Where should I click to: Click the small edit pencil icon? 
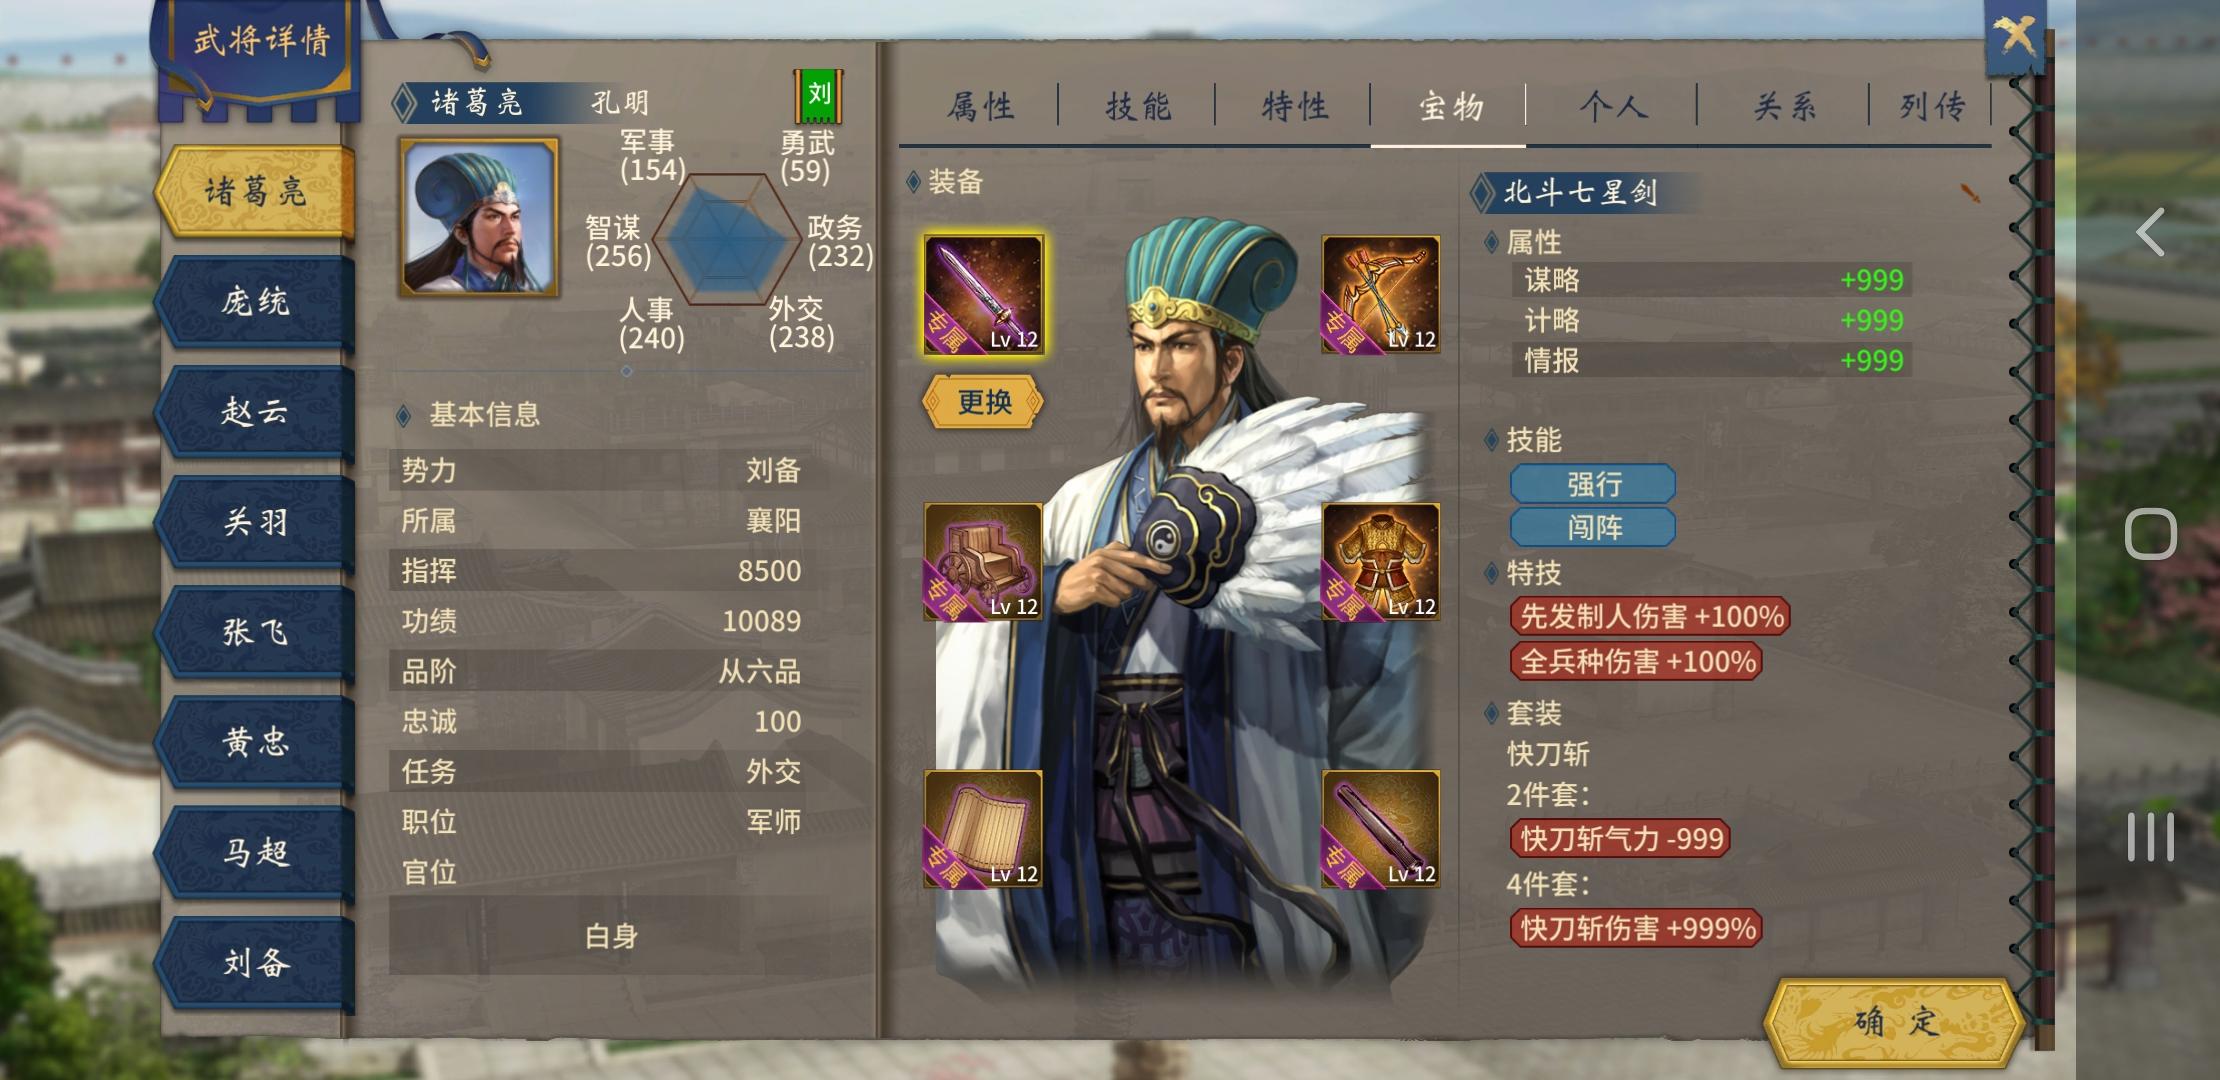[1969, 193]
